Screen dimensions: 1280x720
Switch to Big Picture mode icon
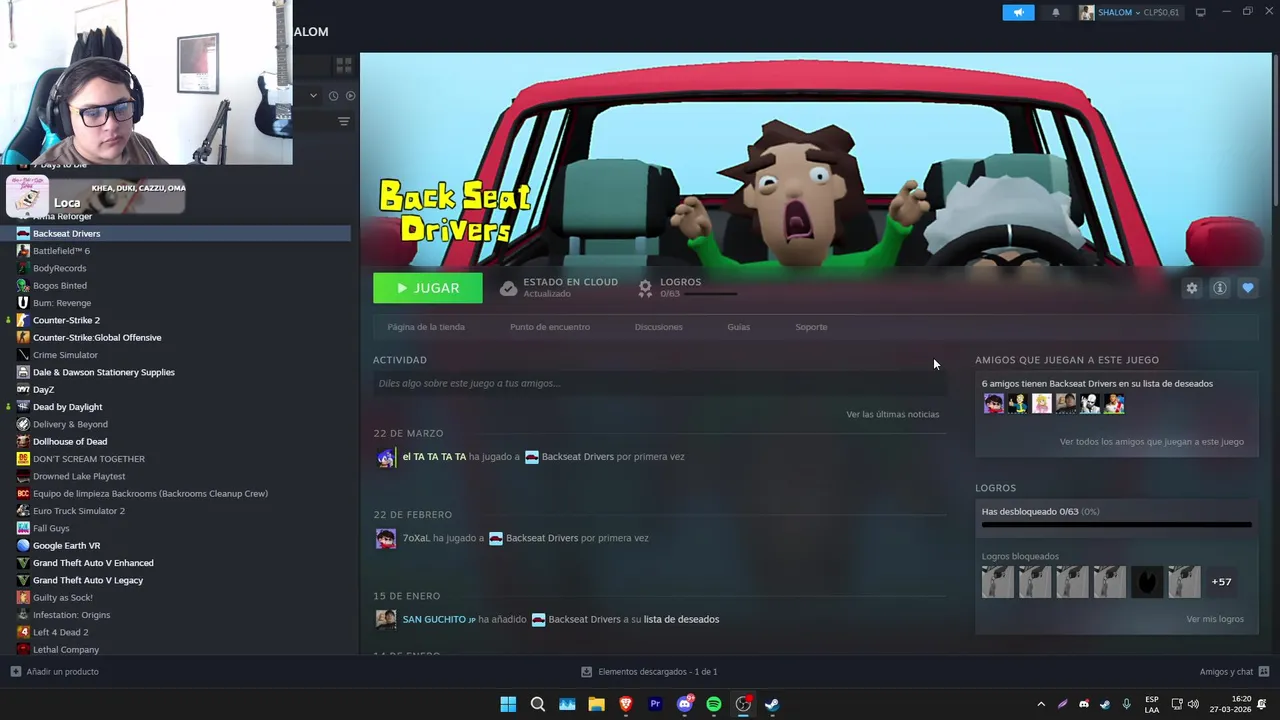coord(1200,12)
